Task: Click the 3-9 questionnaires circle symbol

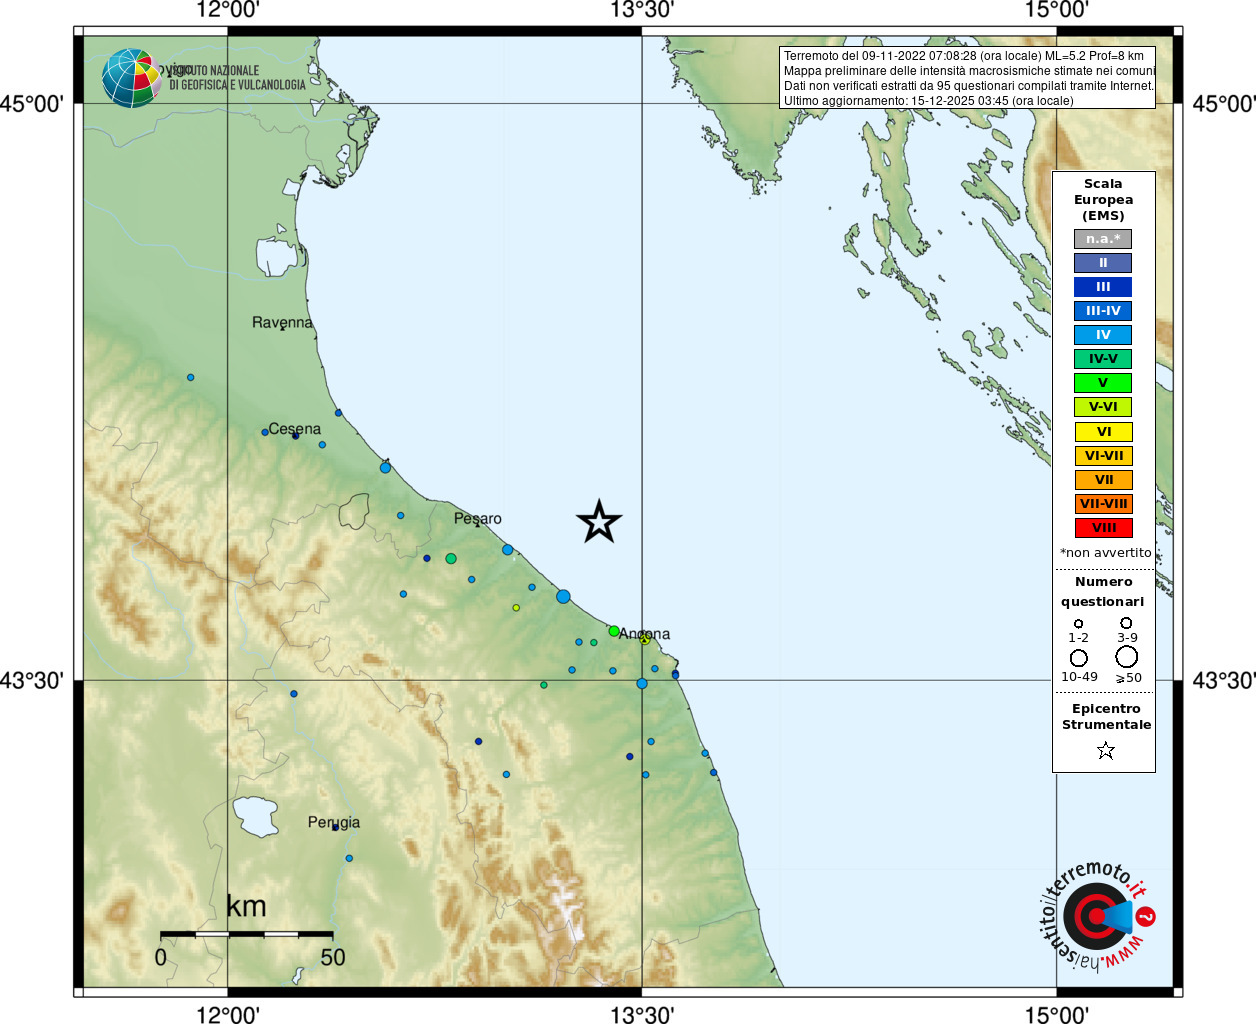Action: tap(1126, 622)
